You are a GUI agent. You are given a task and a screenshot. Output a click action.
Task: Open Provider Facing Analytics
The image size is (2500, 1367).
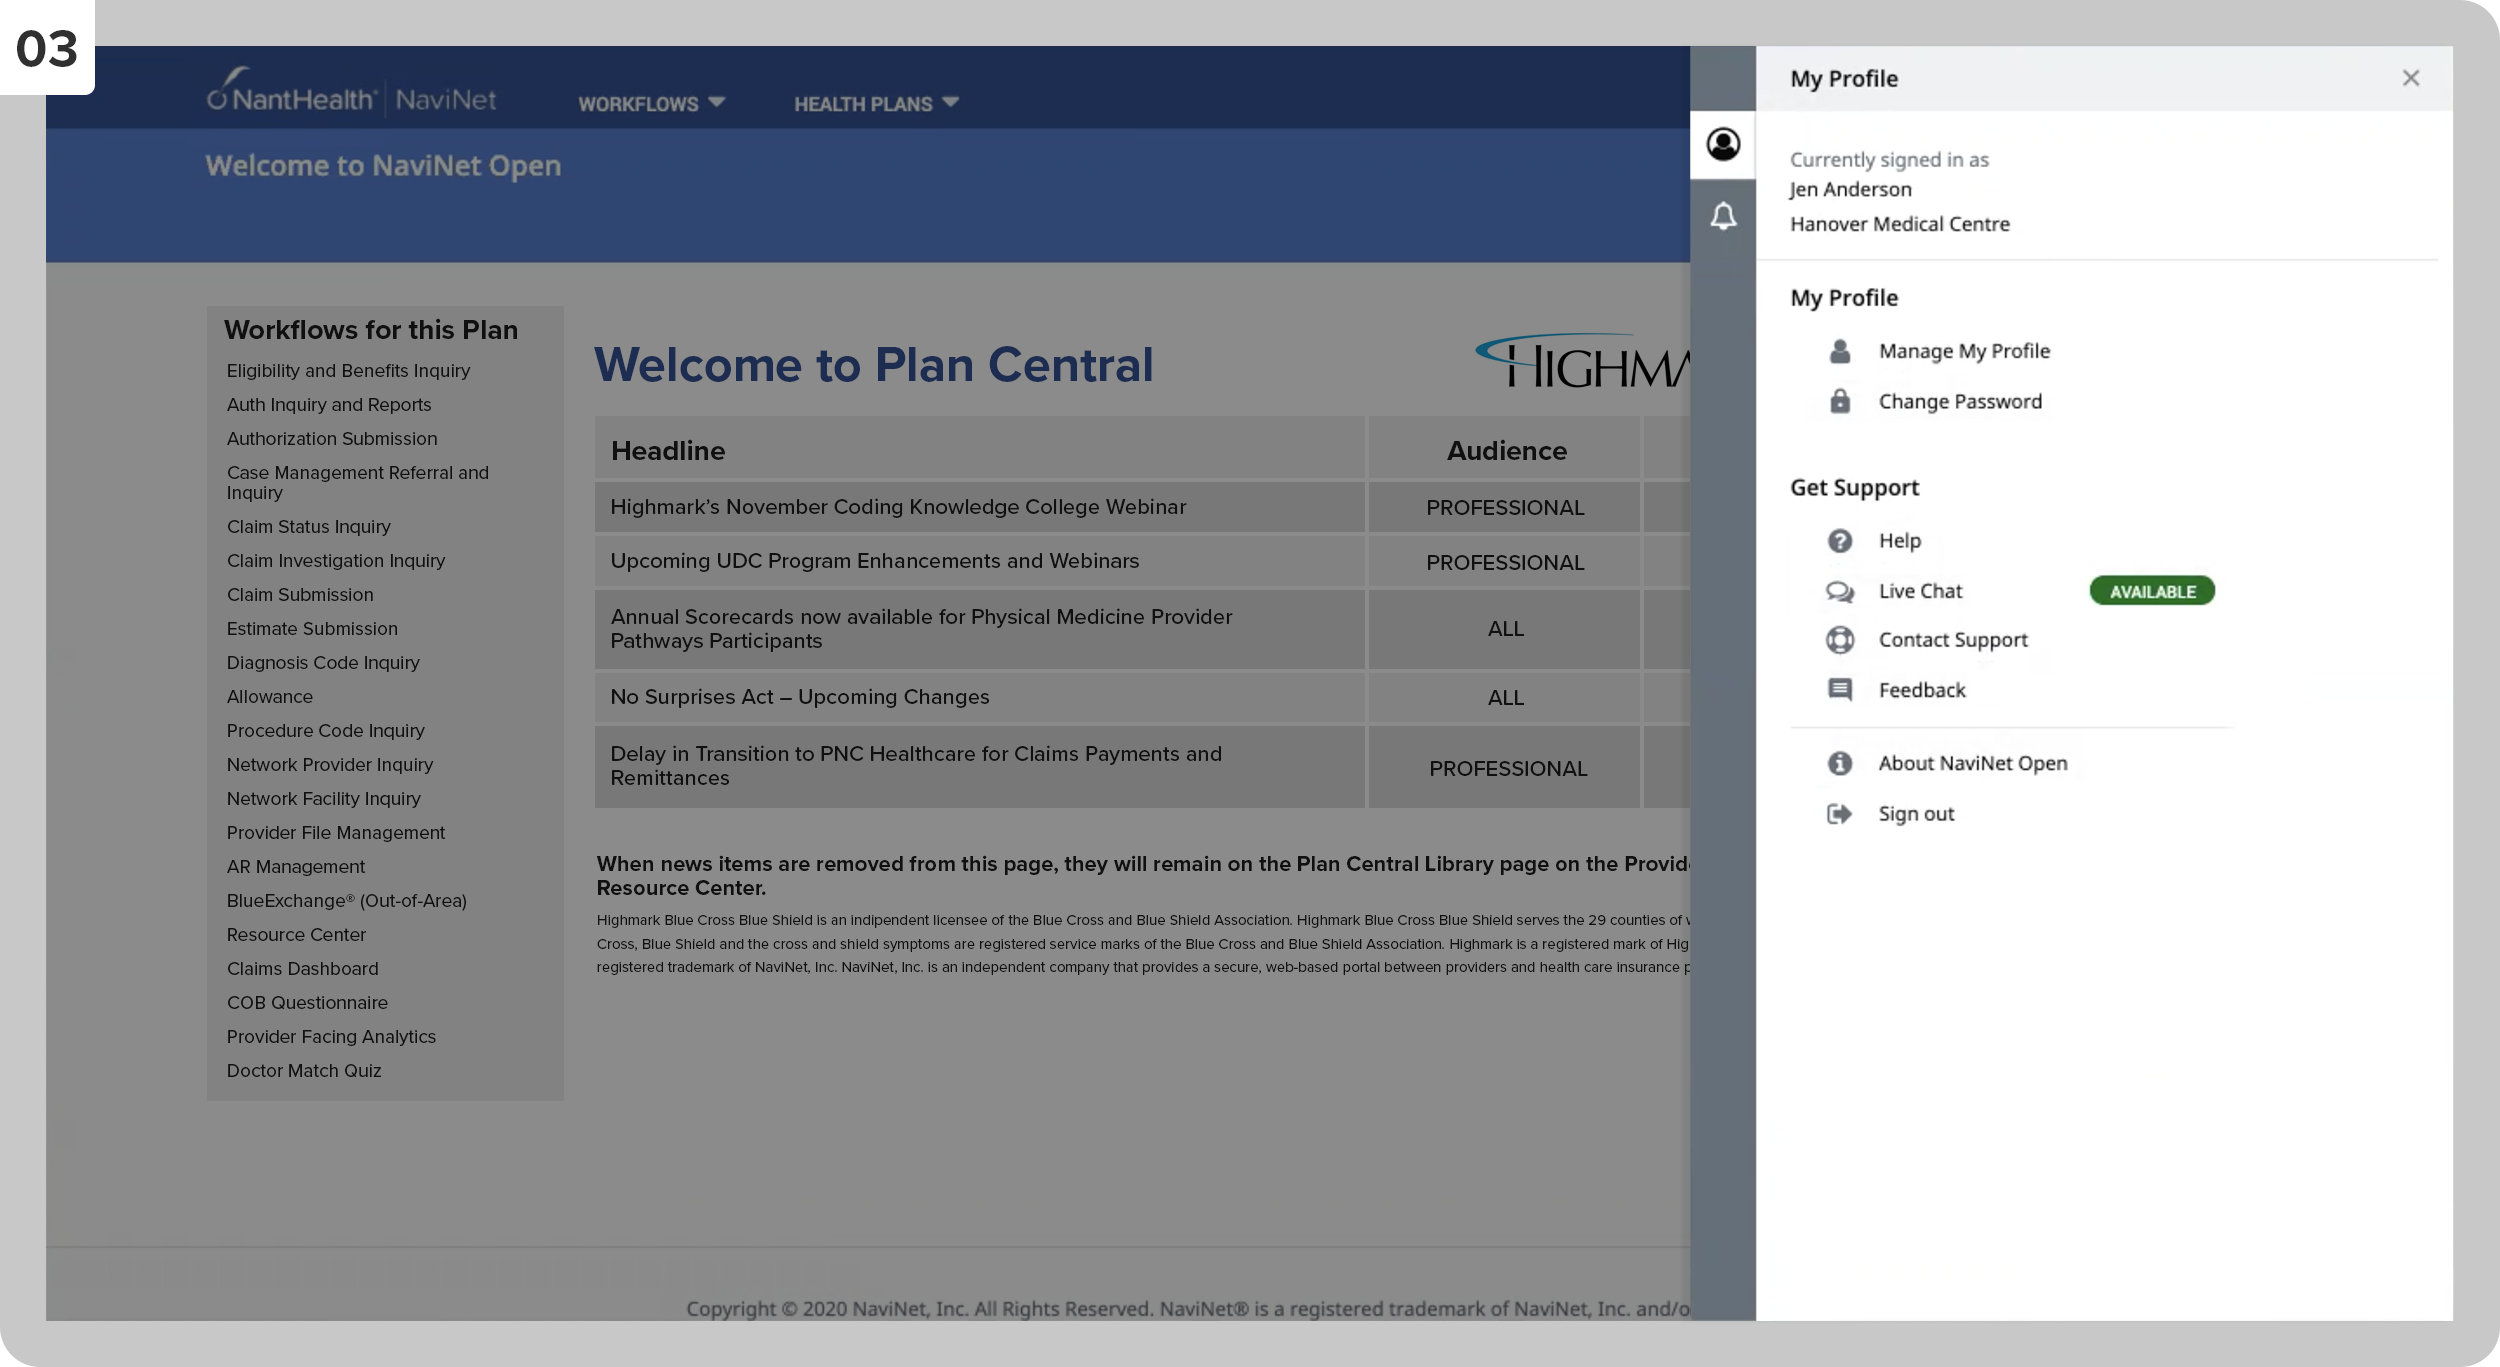pos(331,1037)
